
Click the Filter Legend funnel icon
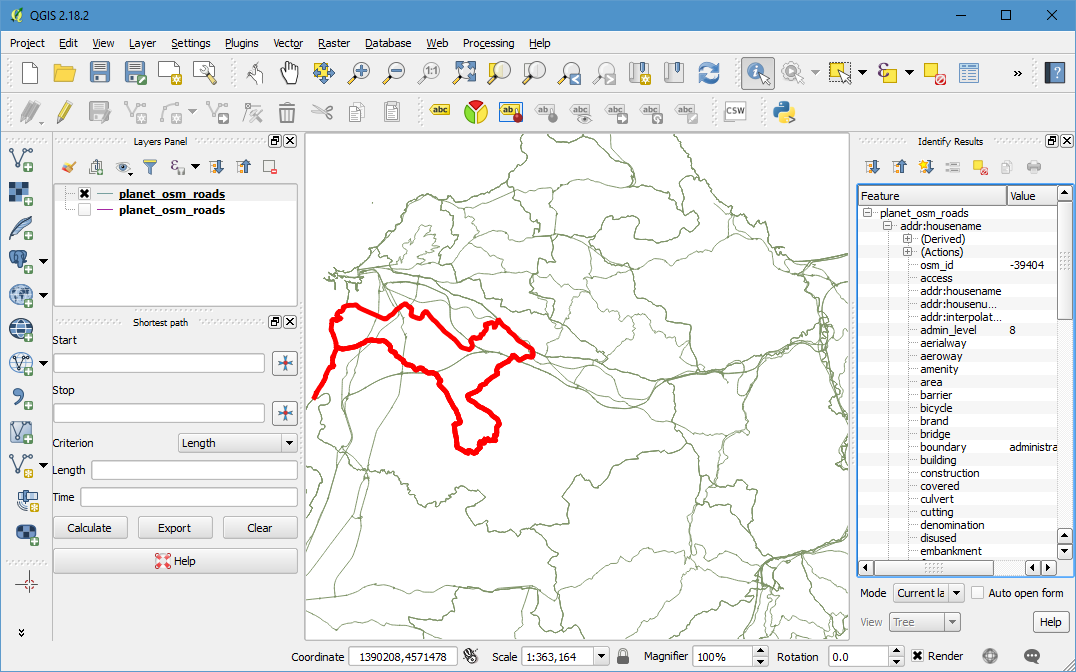pos(150,167)
